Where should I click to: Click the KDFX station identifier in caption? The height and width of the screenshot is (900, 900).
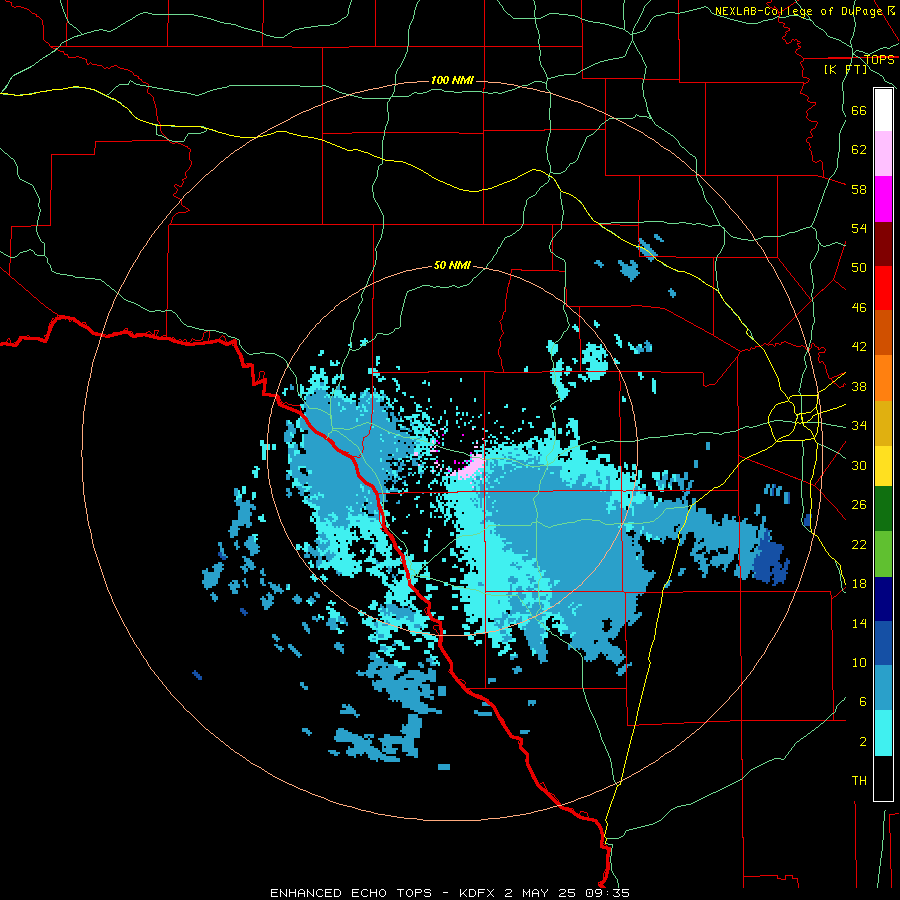coord(479,893)
